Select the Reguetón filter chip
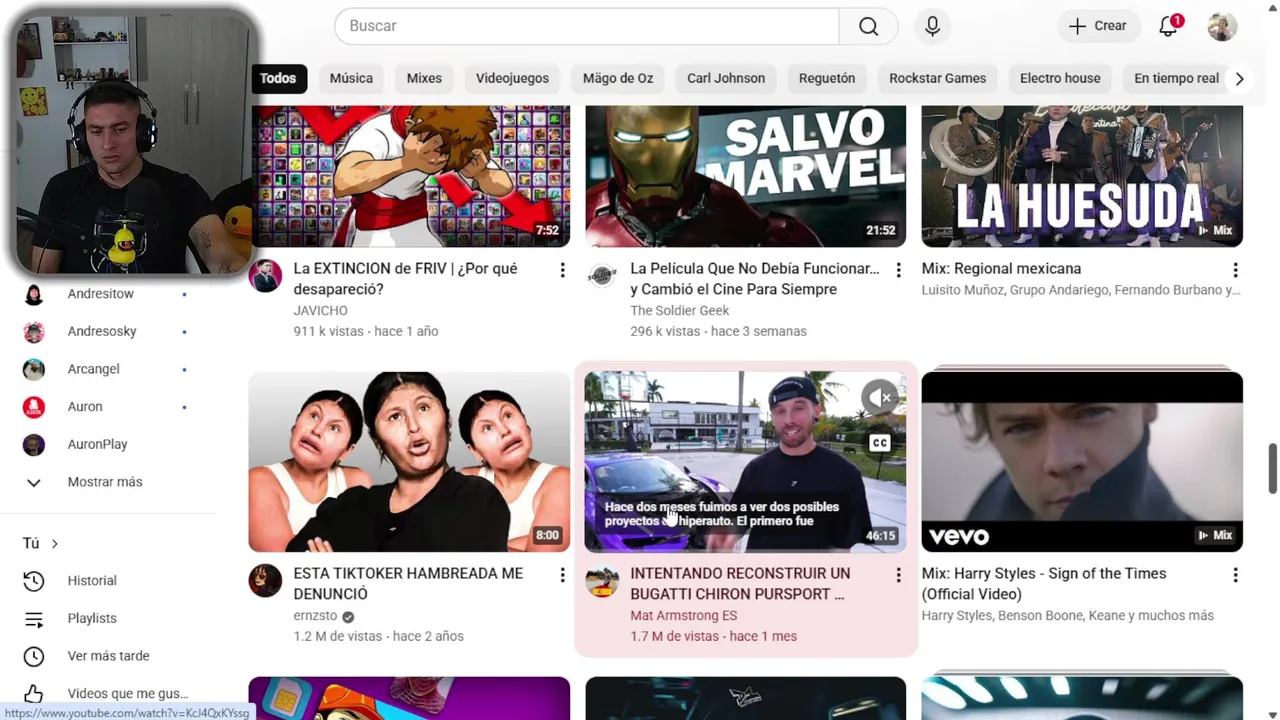Viewport: 1280px width, 720px height. [x=827, y=78]
